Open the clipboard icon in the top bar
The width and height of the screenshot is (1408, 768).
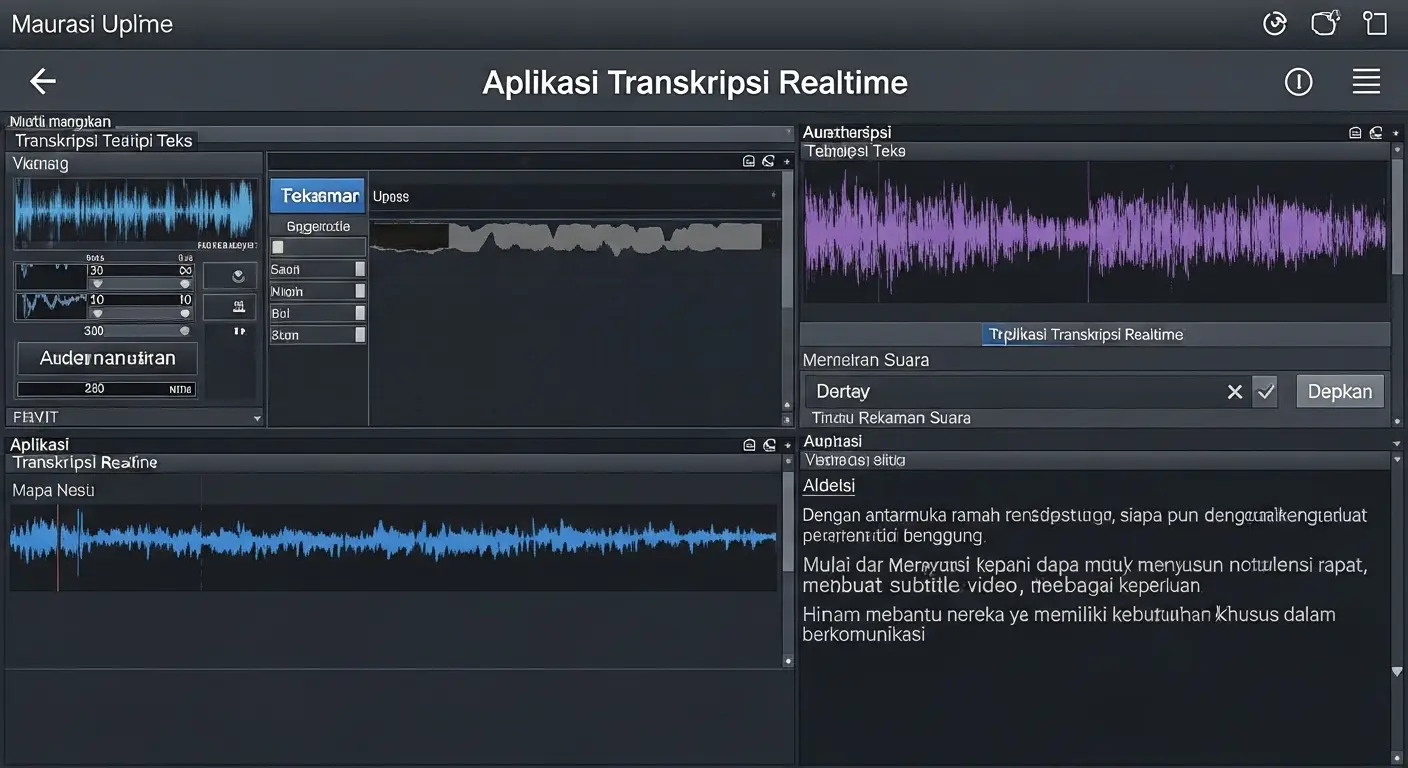[x=1375, y=22]
